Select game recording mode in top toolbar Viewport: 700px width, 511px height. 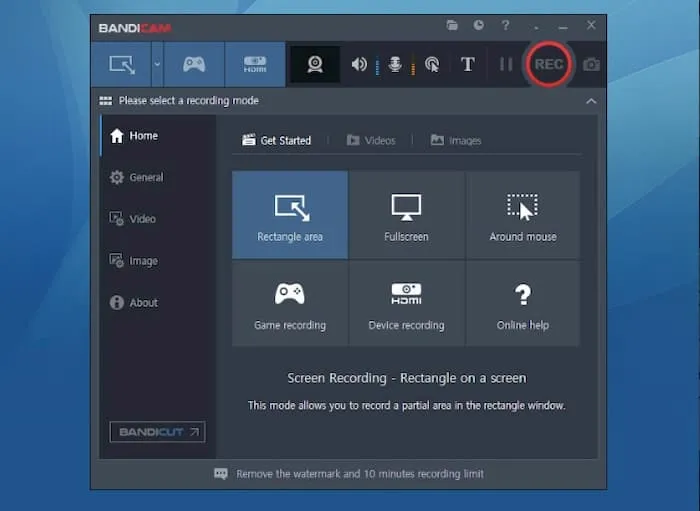click(194, 64)
